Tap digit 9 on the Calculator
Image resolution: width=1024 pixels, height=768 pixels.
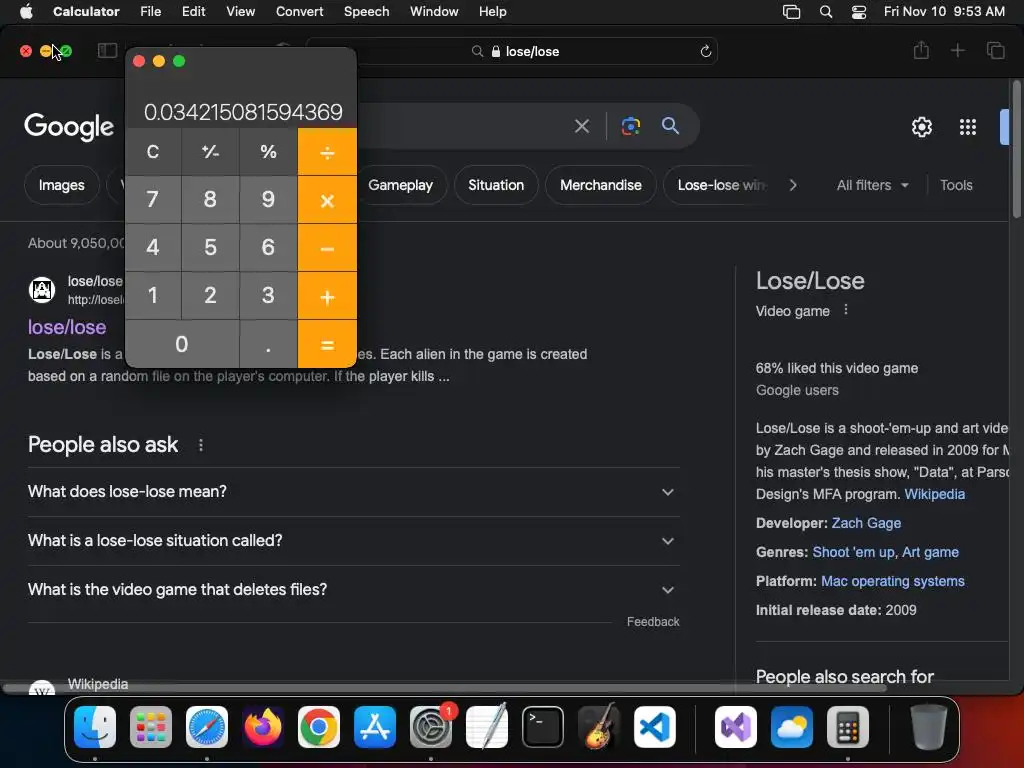tap(268, 200)
